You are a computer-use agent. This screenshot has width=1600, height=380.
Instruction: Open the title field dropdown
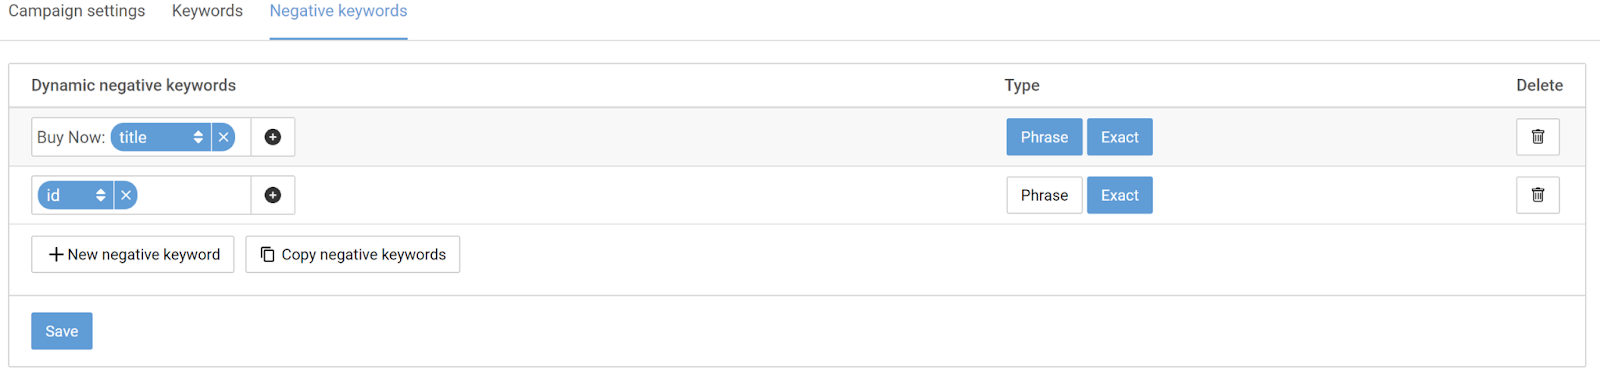coord(161,137)
